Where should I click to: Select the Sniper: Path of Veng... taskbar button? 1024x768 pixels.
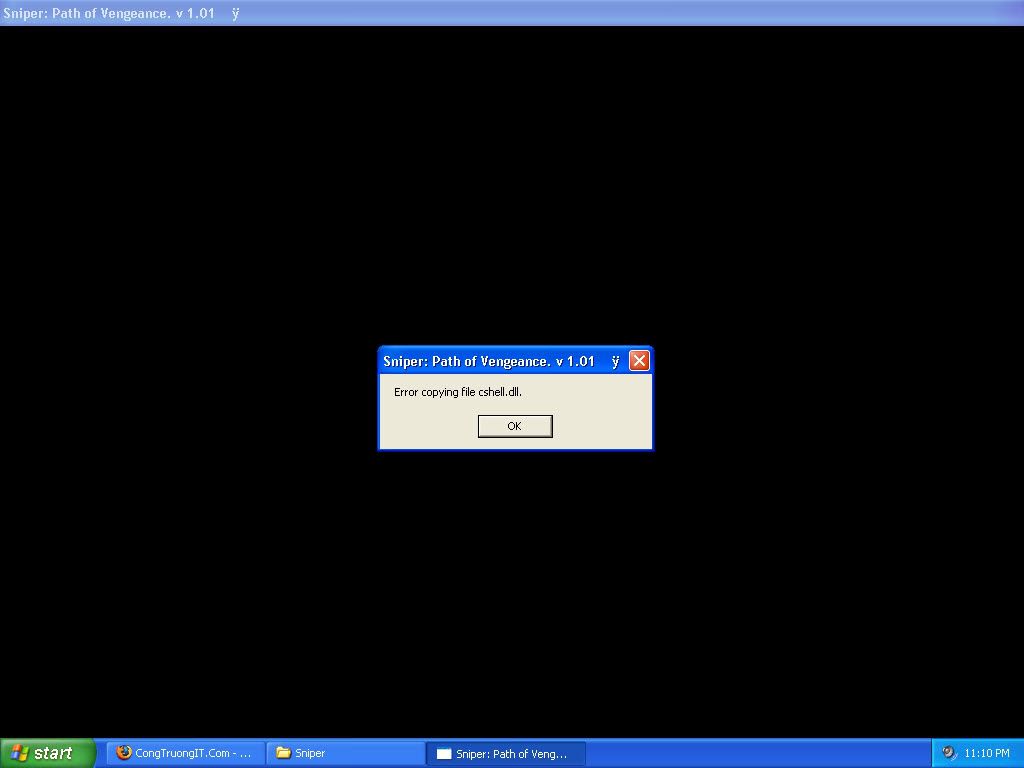(505, 753)
